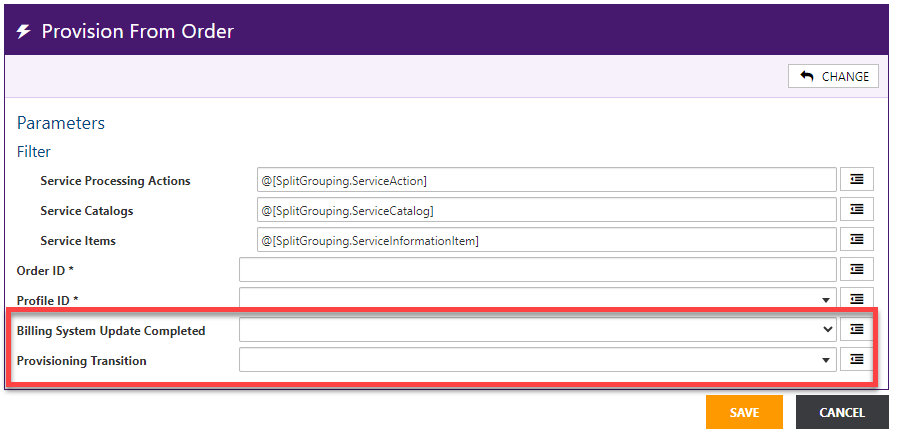
Task: Click the lightning bolt icon in header
Action: (x=24, y=32)
